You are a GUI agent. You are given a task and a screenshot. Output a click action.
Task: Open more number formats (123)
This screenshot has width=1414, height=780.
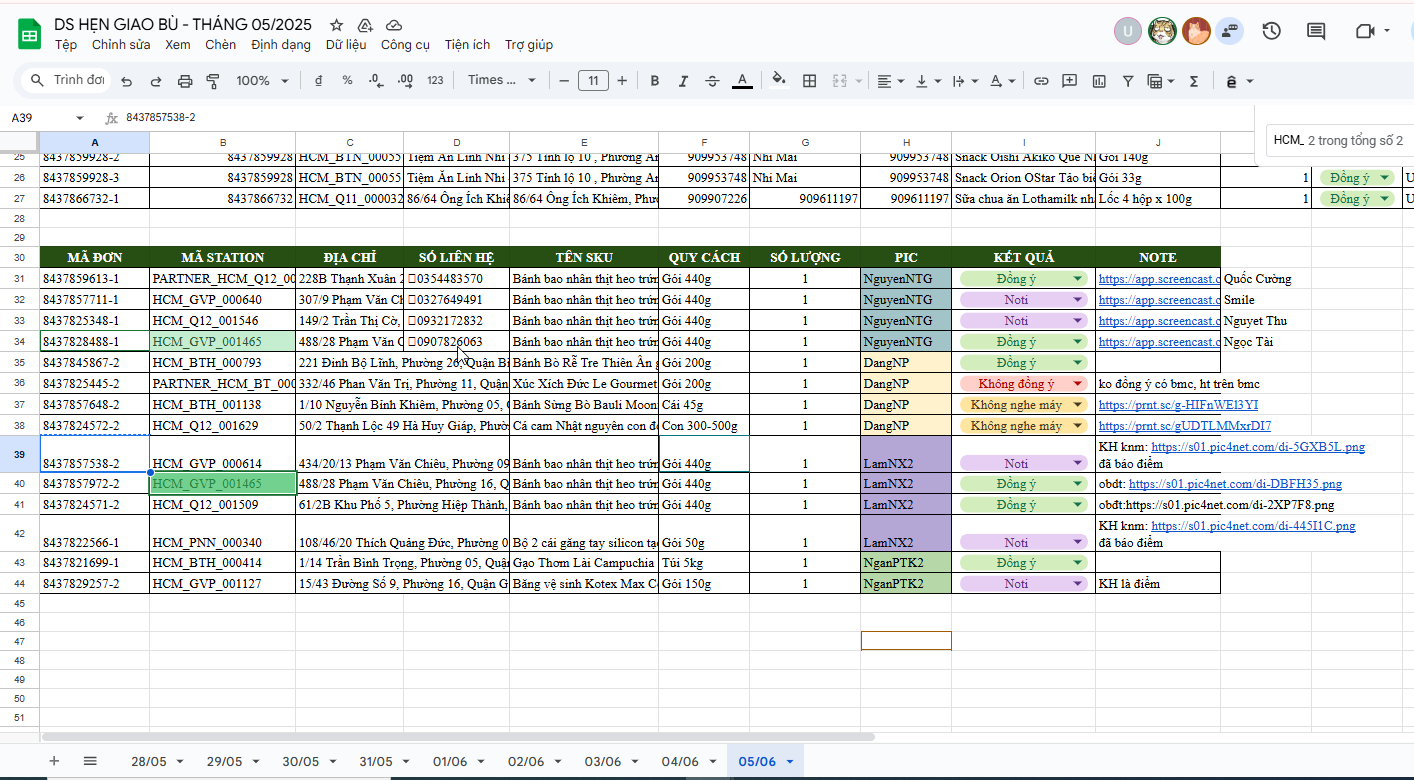(435, 80)
